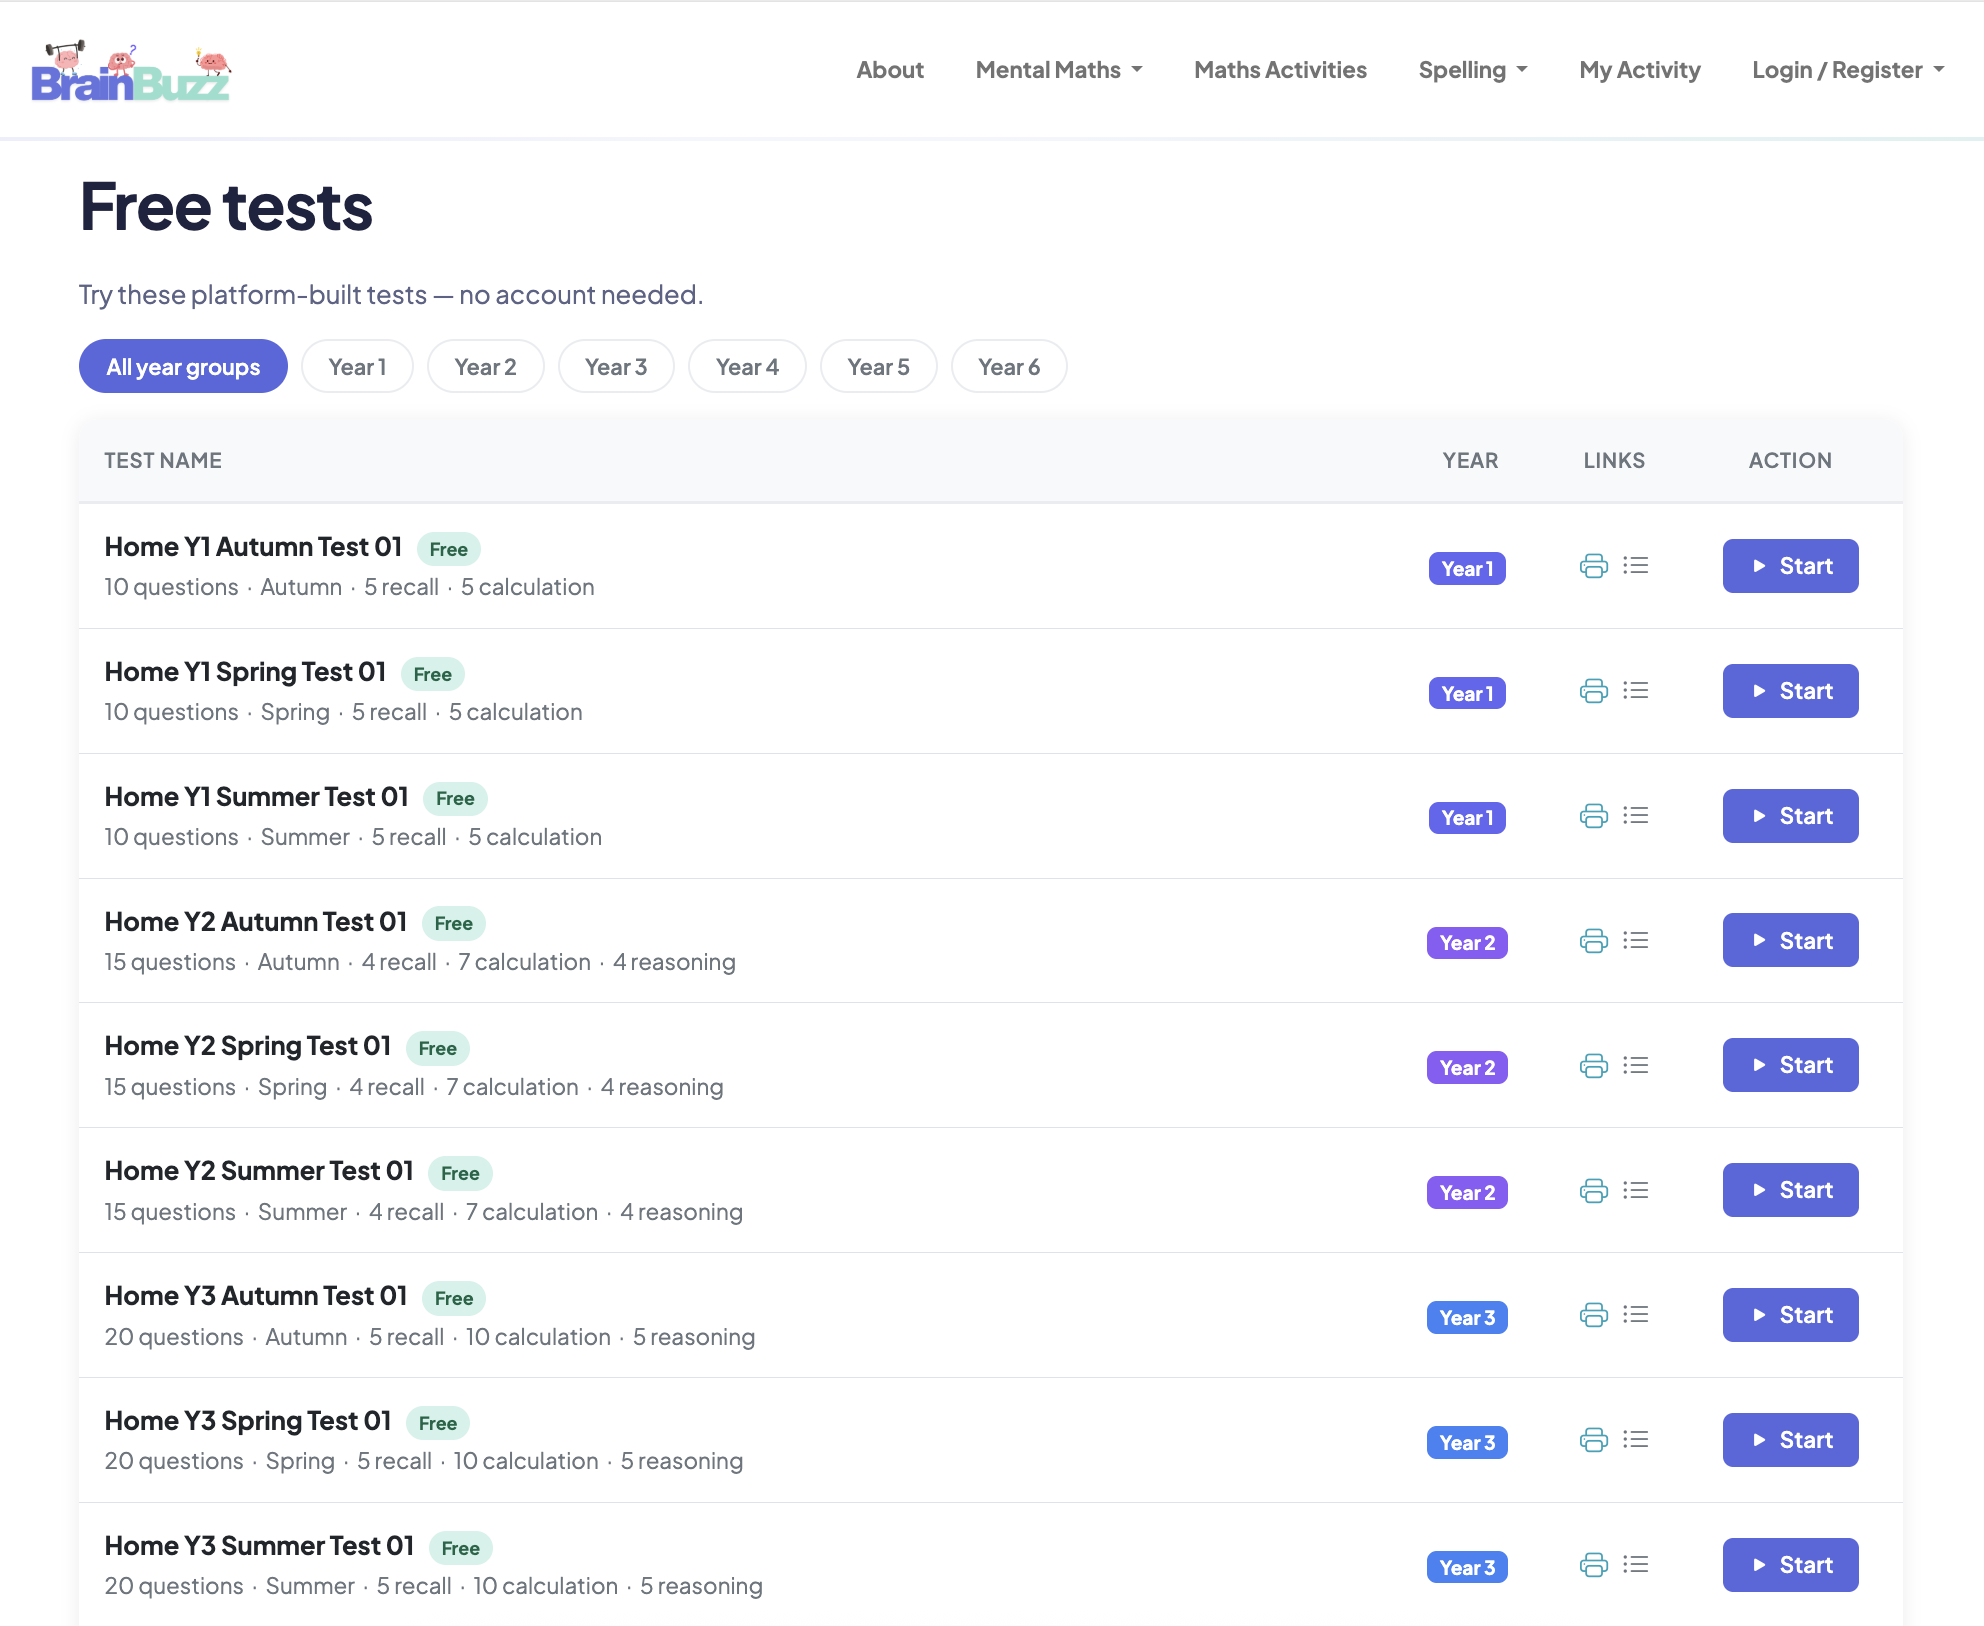The height and width of the screenshot is (1626, 1984).
Task: Start Home Y2 Autumn Test 01
Action: coord(1790,941)
